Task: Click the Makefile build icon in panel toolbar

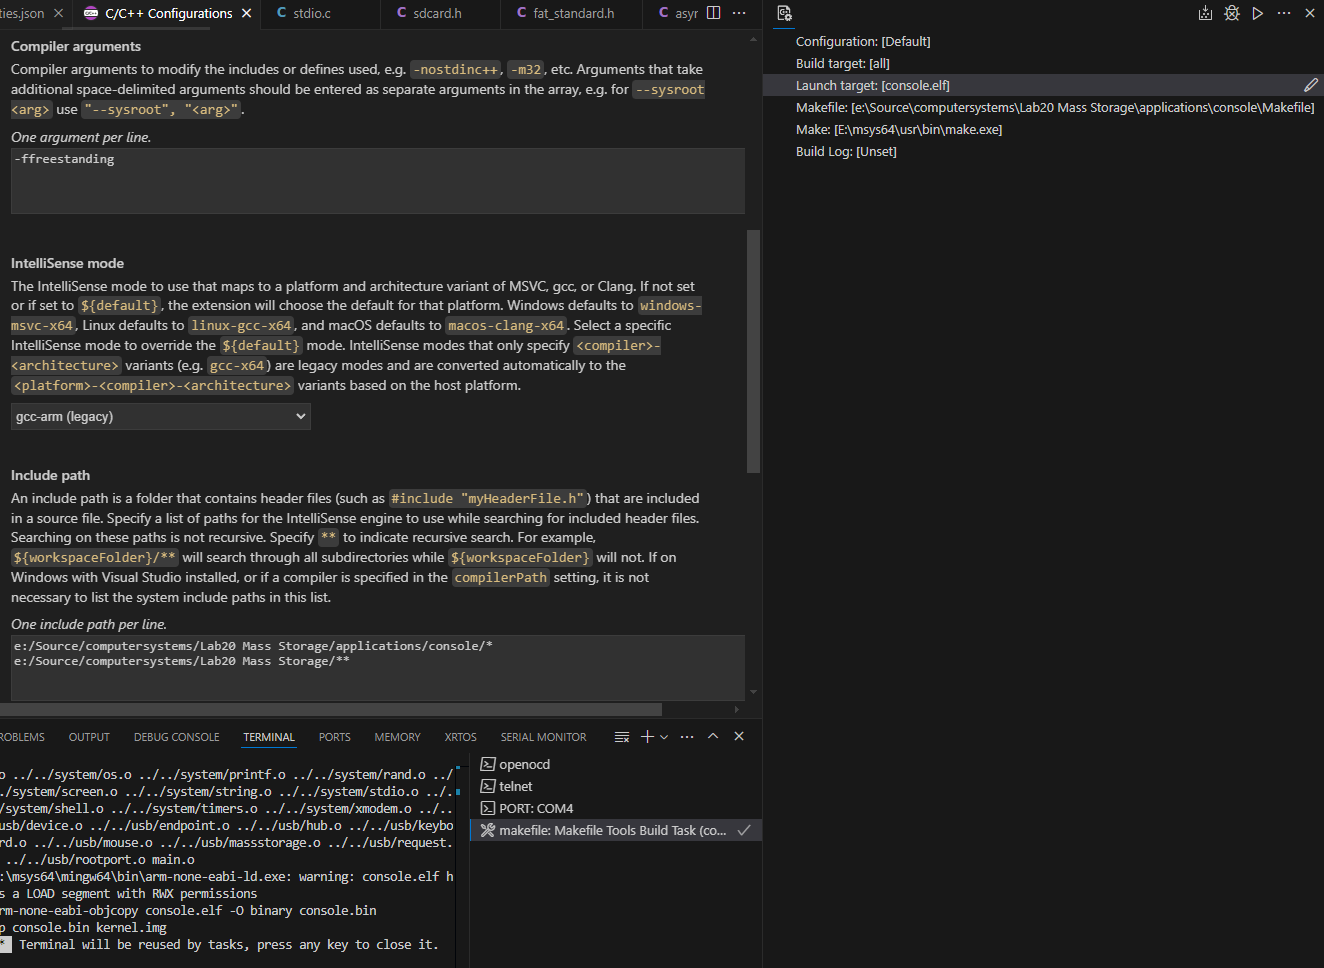Action: click(x=1205, y=13)
